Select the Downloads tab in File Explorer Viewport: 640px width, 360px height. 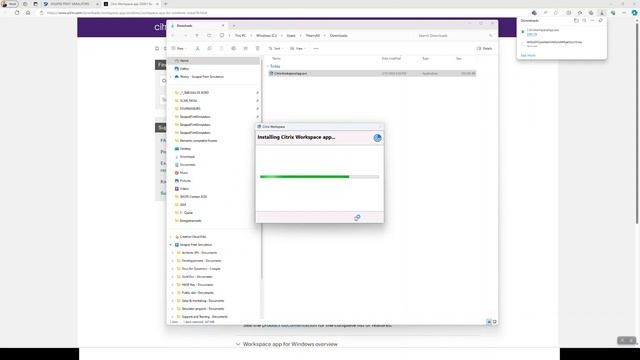(x=198, y=26)
